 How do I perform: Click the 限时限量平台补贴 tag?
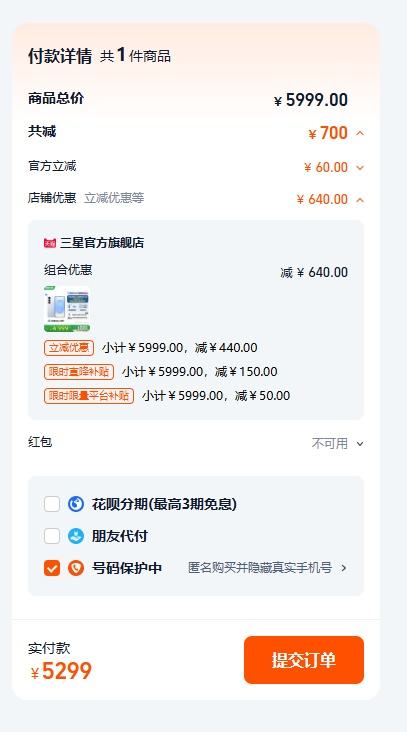[x=89, y=396]
